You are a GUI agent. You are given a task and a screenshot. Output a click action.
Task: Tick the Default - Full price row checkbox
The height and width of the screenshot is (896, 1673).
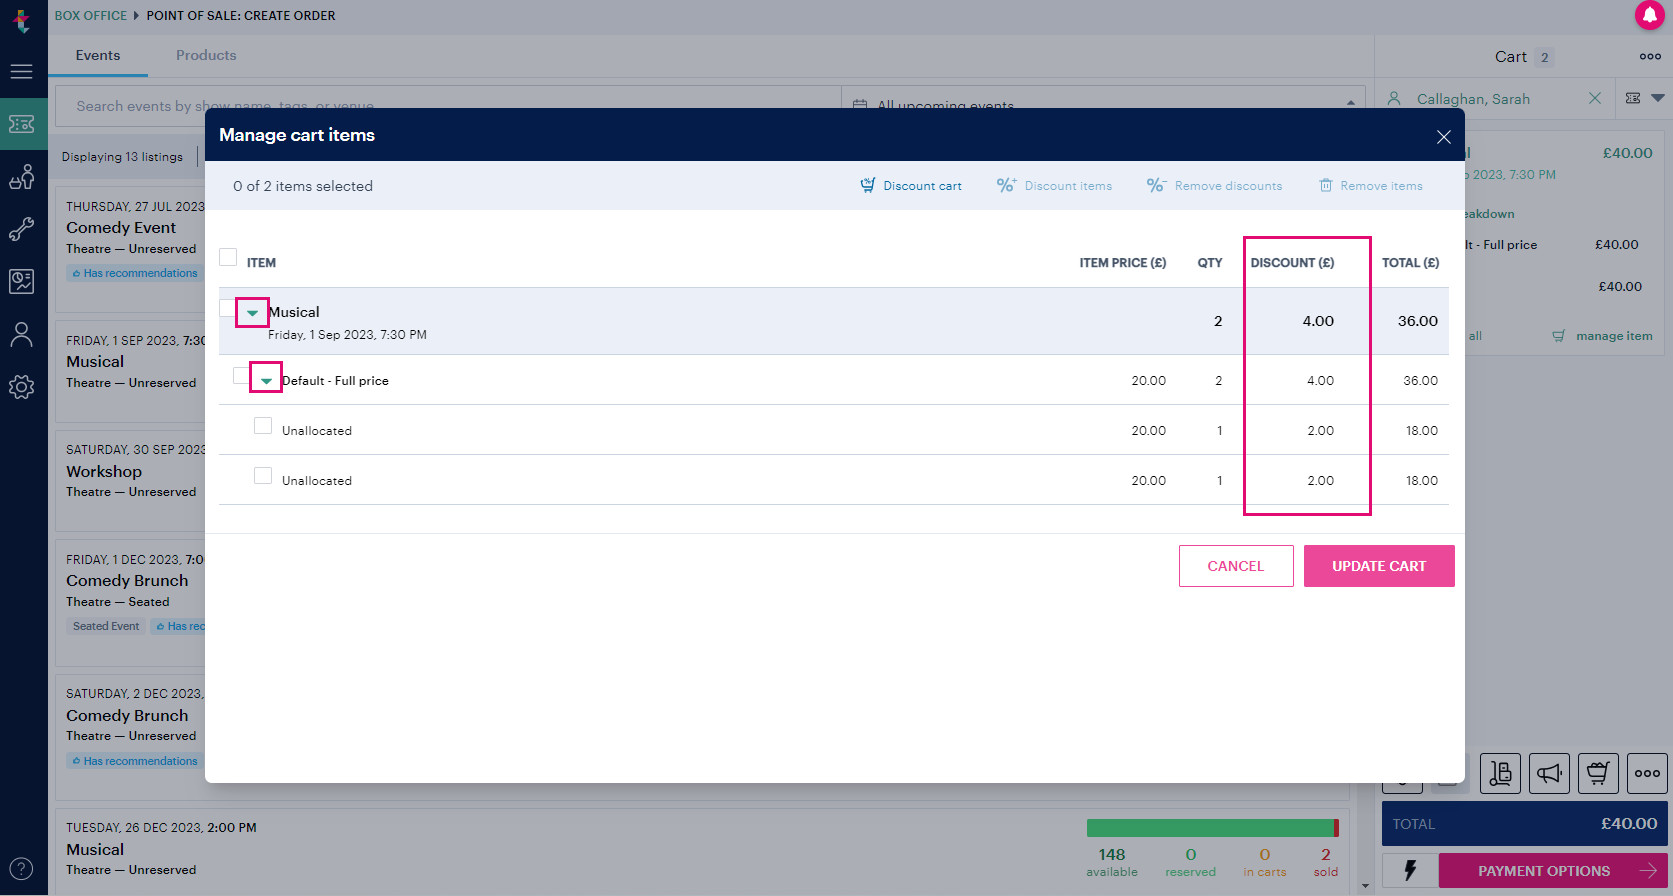click(241, 376)
